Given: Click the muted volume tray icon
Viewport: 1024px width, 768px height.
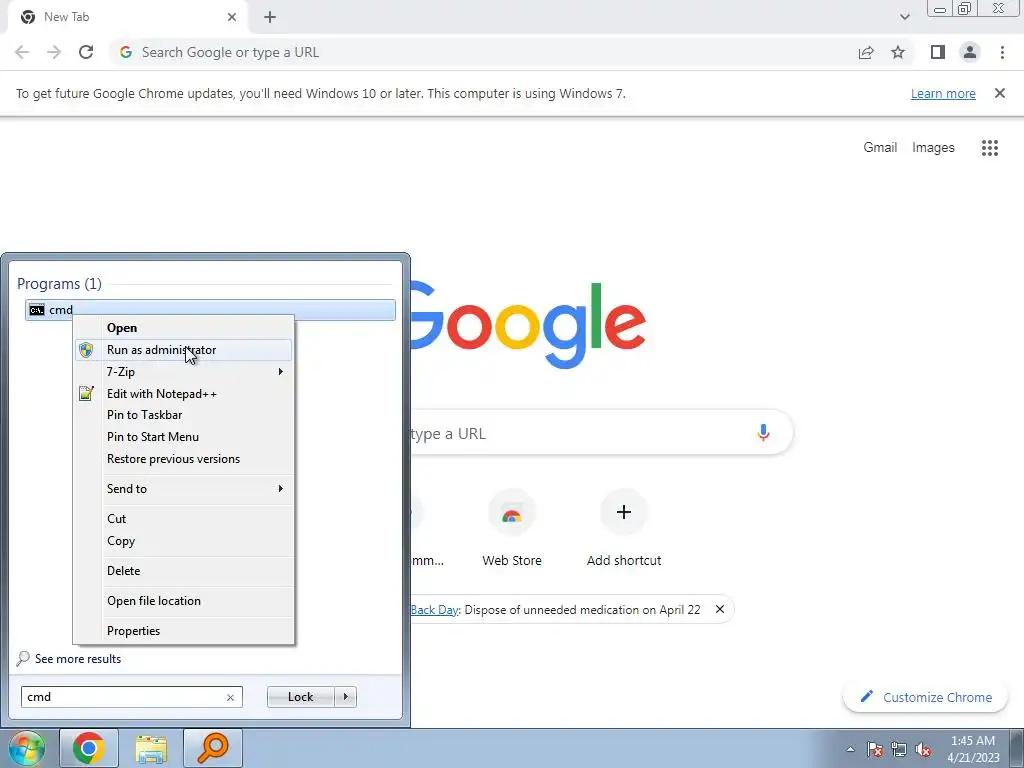Looking at the screenshot, I should 923,749.
